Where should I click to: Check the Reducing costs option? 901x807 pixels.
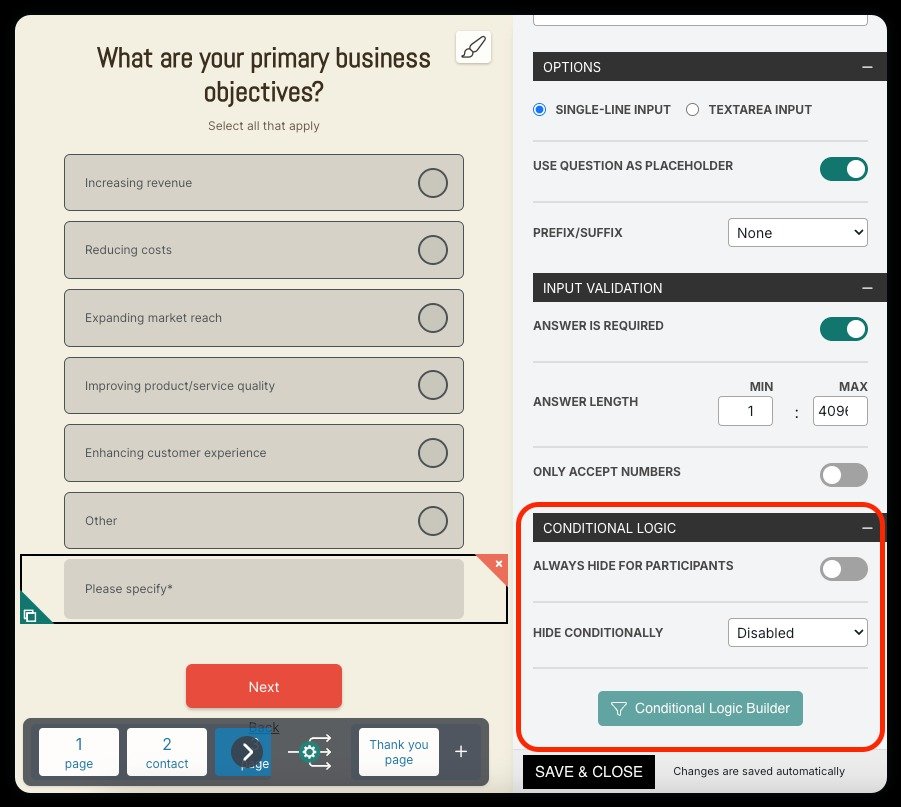click(x=433, y=250)
